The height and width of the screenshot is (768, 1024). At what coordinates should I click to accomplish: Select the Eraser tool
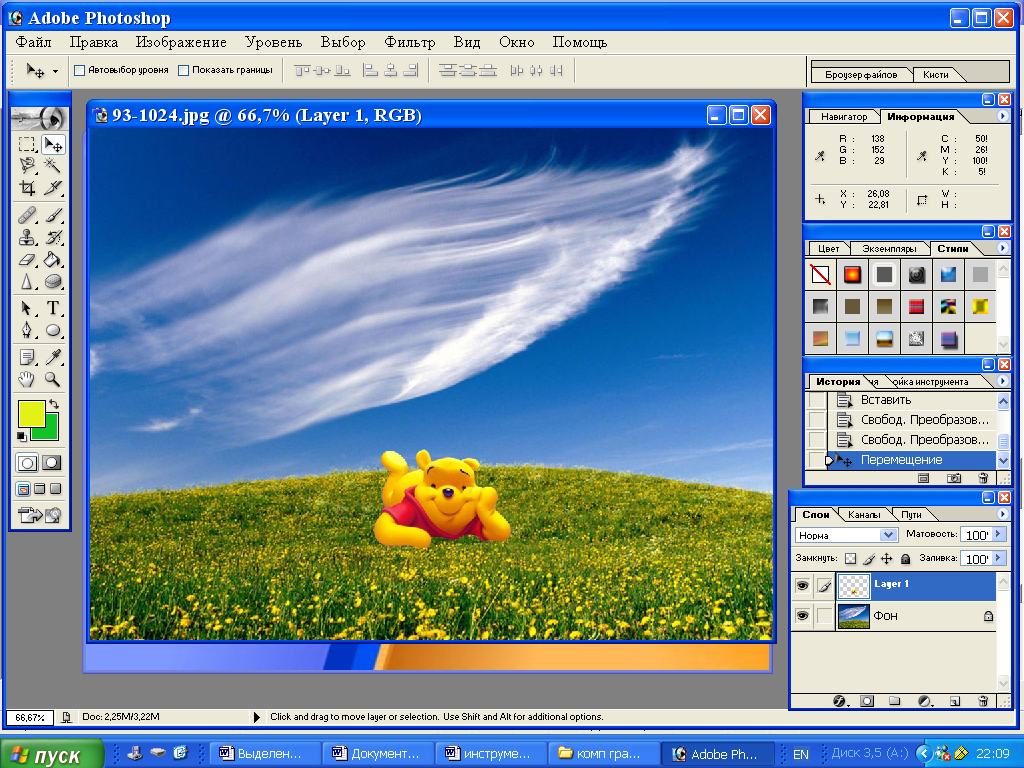pyautogui.click(x=27, y=259)
